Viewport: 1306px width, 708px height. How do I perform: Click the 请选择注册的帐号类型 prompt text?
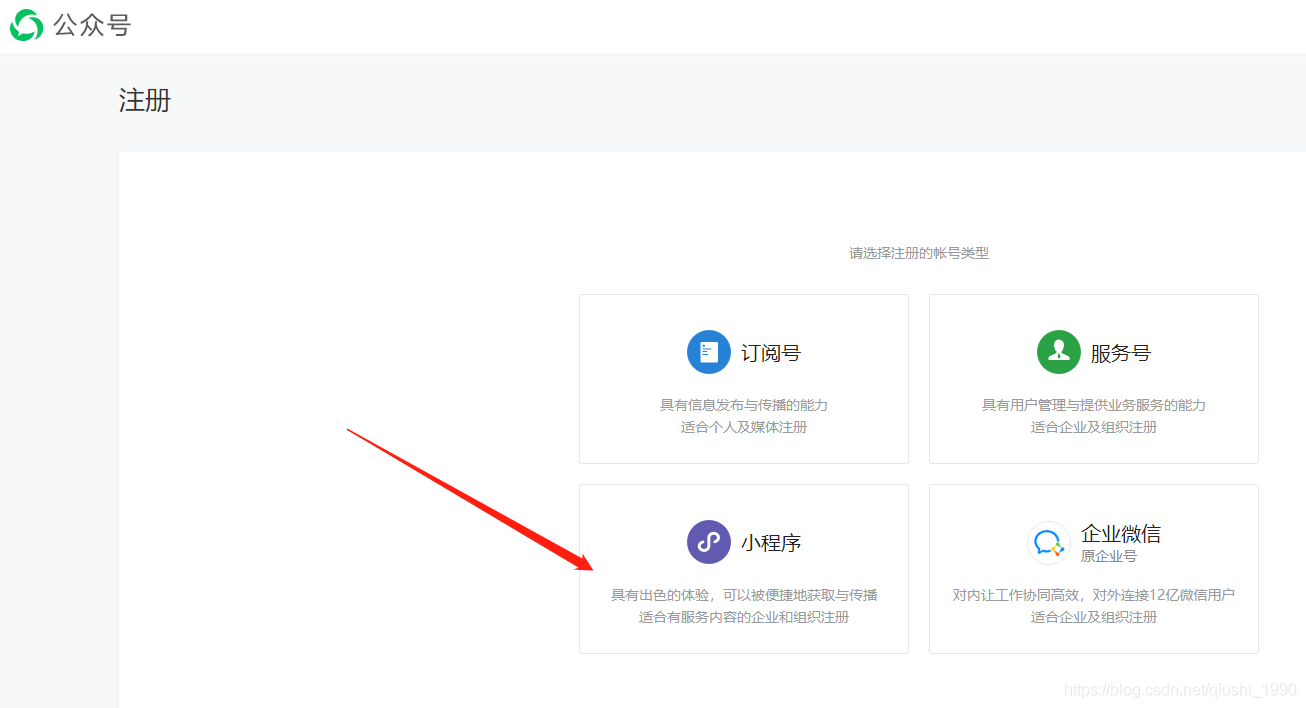pyautogui.click(x=918, y=253)
